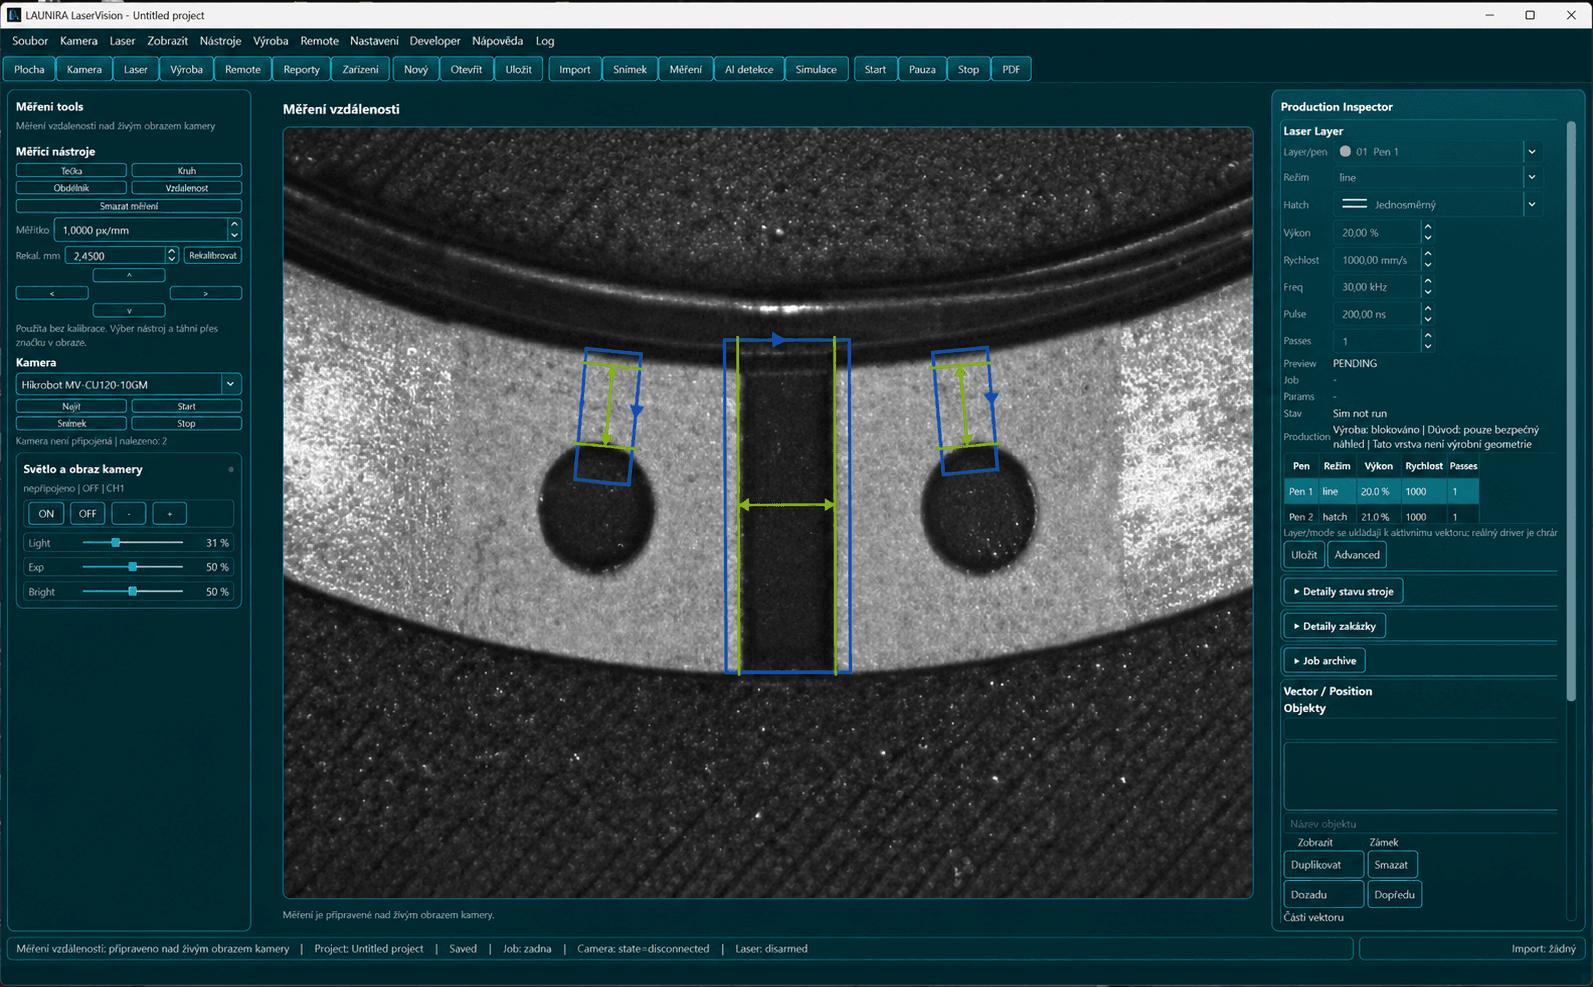This screenshot has height=987, width=1593.
Task: Run Simulace from the toolbar
Action: tap(816, 69)
